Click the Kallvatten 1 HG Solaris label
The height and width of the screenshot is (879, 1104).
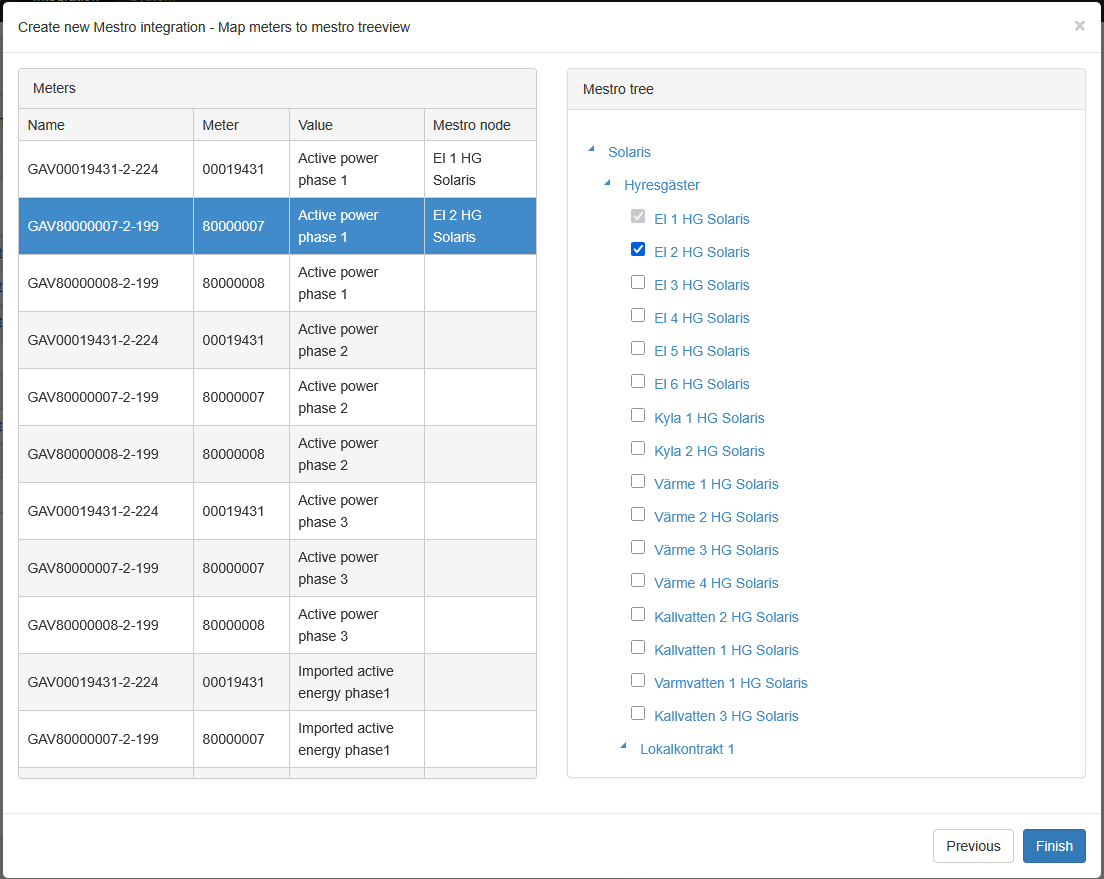[x=726, y=650]
